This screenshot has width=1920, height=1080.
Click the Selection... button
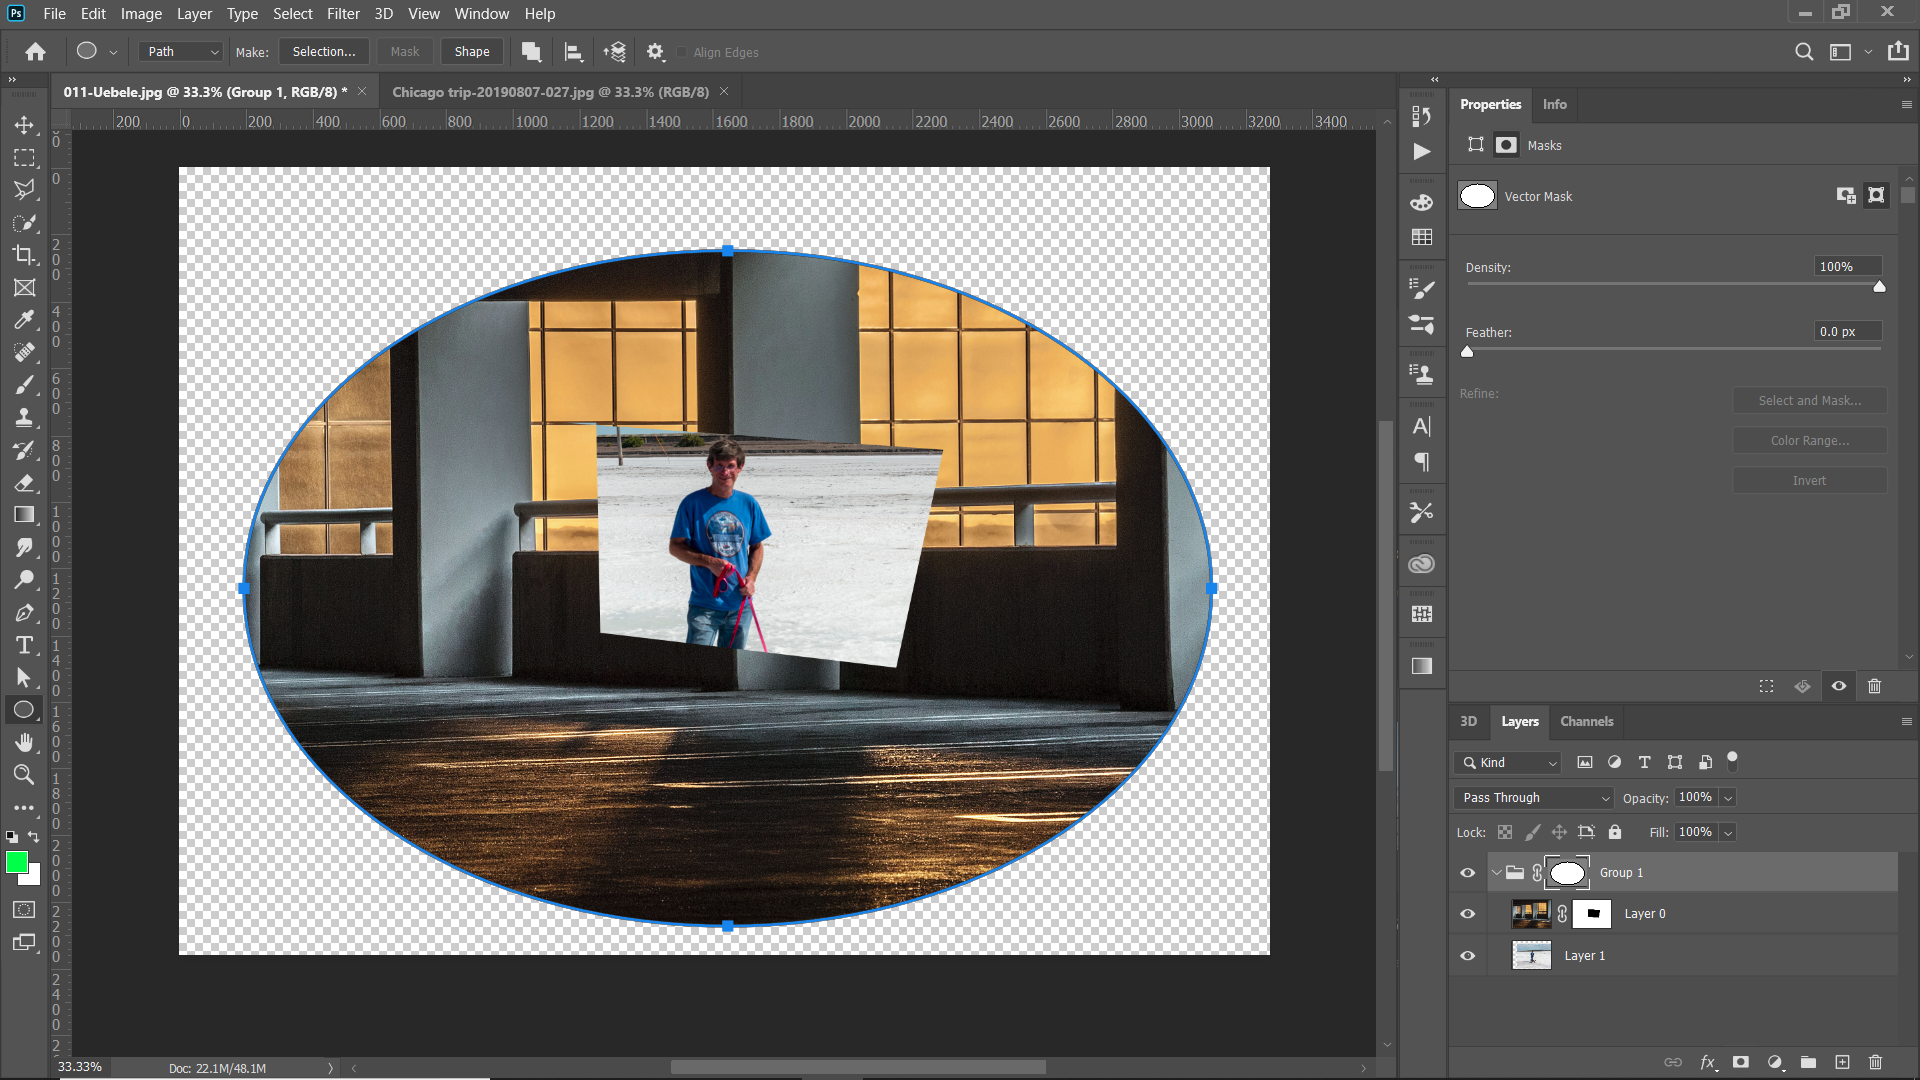point(323,52)
